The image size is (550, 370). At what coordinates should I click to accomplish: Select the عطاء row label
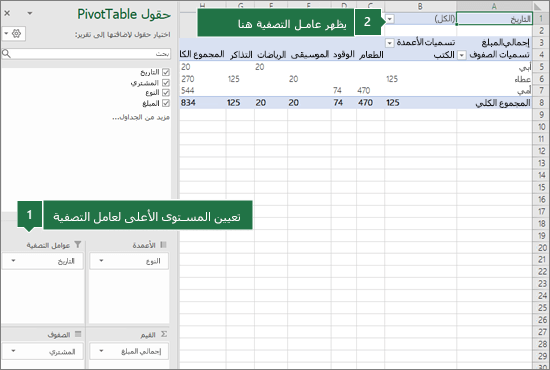pyautogui.click(x=494, y=79)
